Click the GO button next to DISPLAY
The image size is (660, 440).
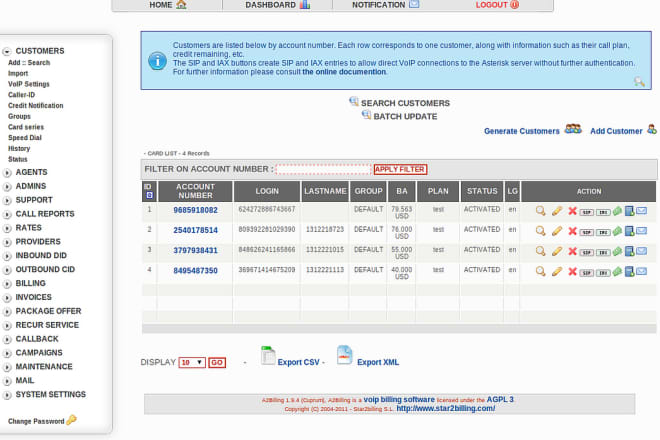(x=217, y=363)
